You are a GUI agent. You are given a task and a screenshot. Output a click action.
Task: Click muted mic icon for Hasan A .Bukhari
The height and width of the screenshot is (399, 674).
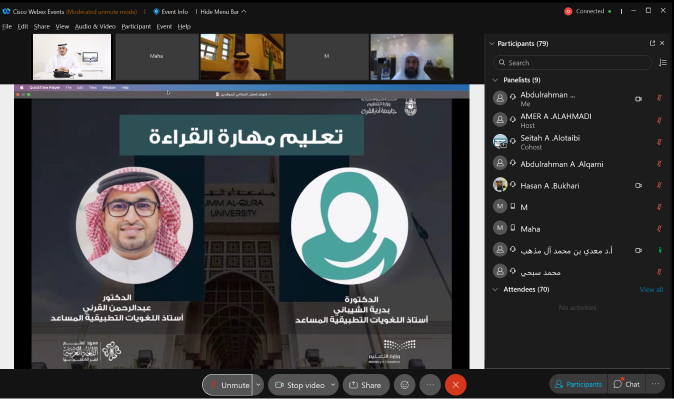click(x=659, y=185)
